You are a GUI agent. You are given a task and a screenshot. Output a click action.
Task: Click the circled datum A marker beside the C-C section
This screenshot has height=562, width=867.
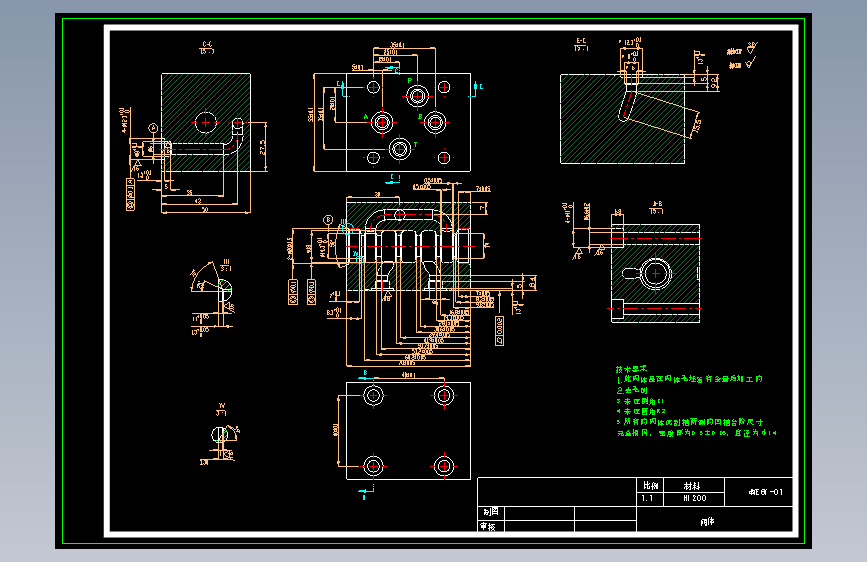tap(153, 128)
